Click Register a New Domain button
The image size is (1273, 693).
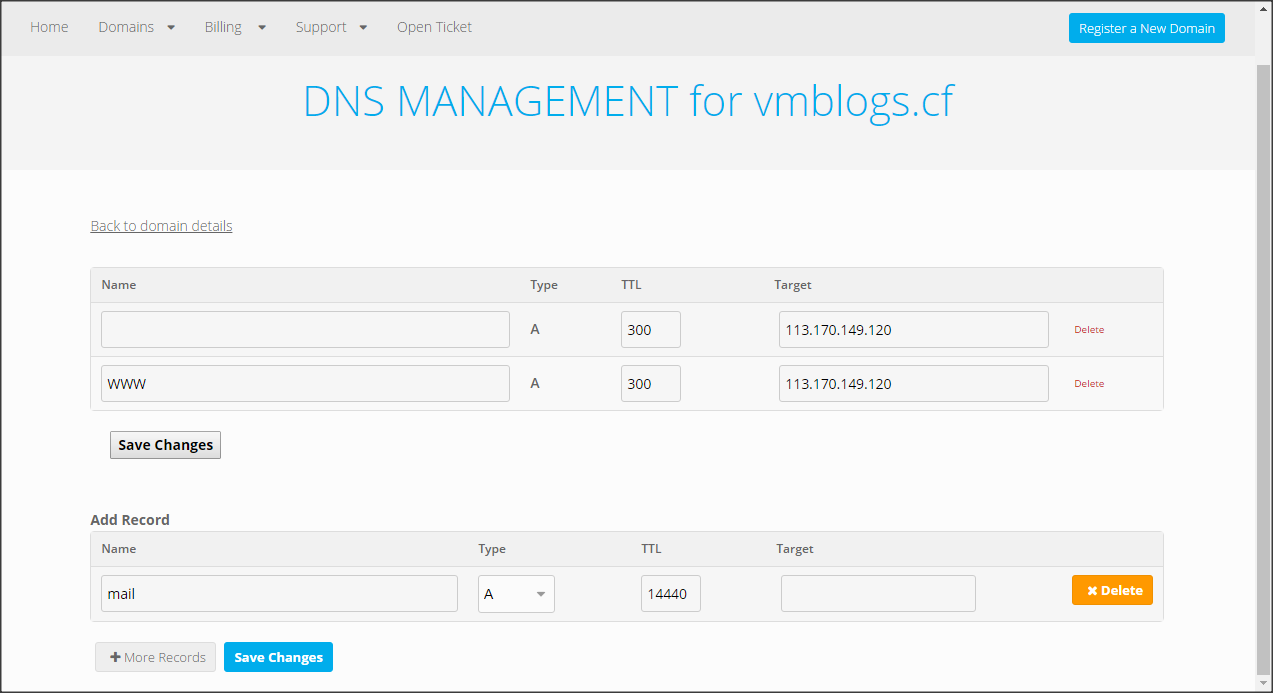pos(1146,28)
